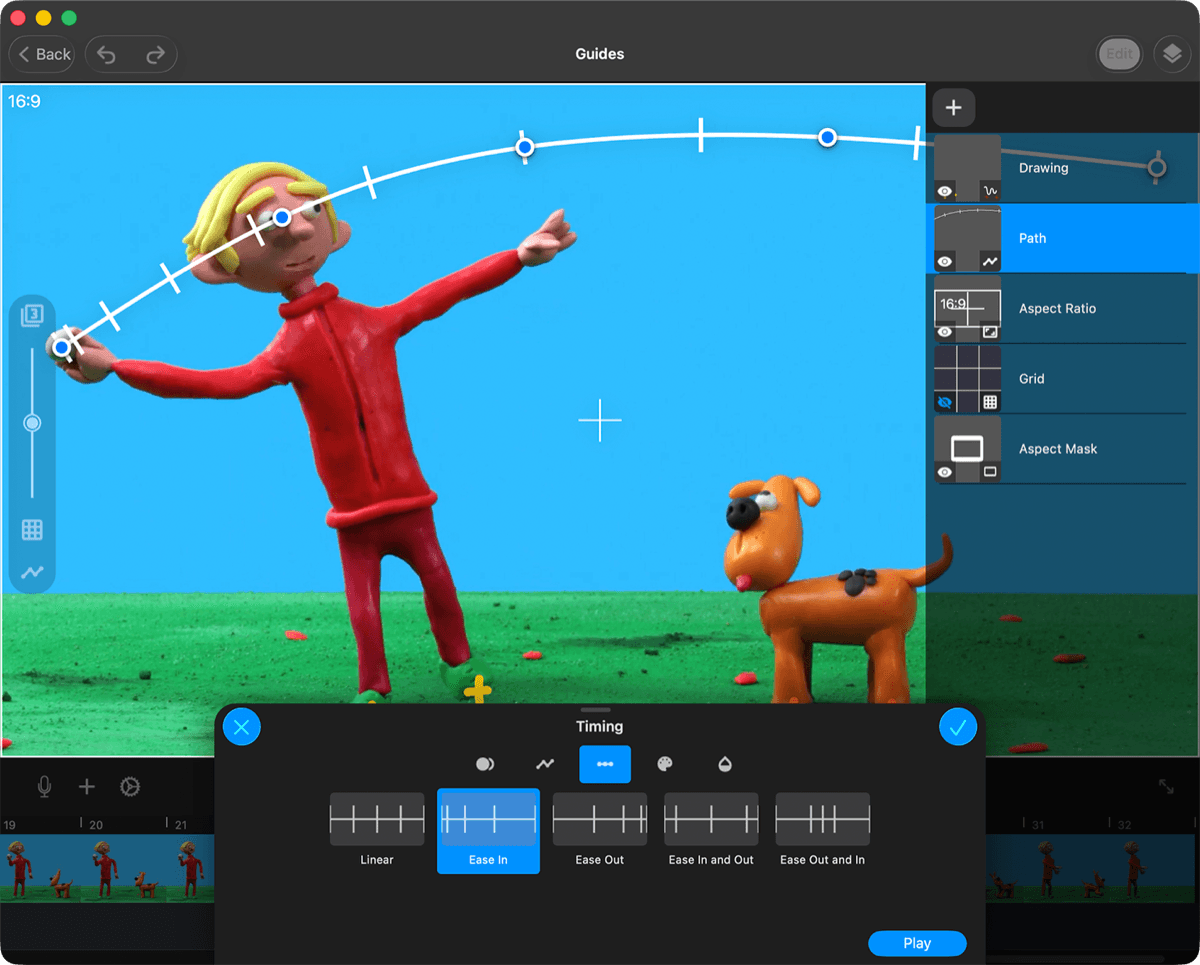Click the microphone icon above the timeline
This screenshot has height=965, width=1200.
coord(45,787)
